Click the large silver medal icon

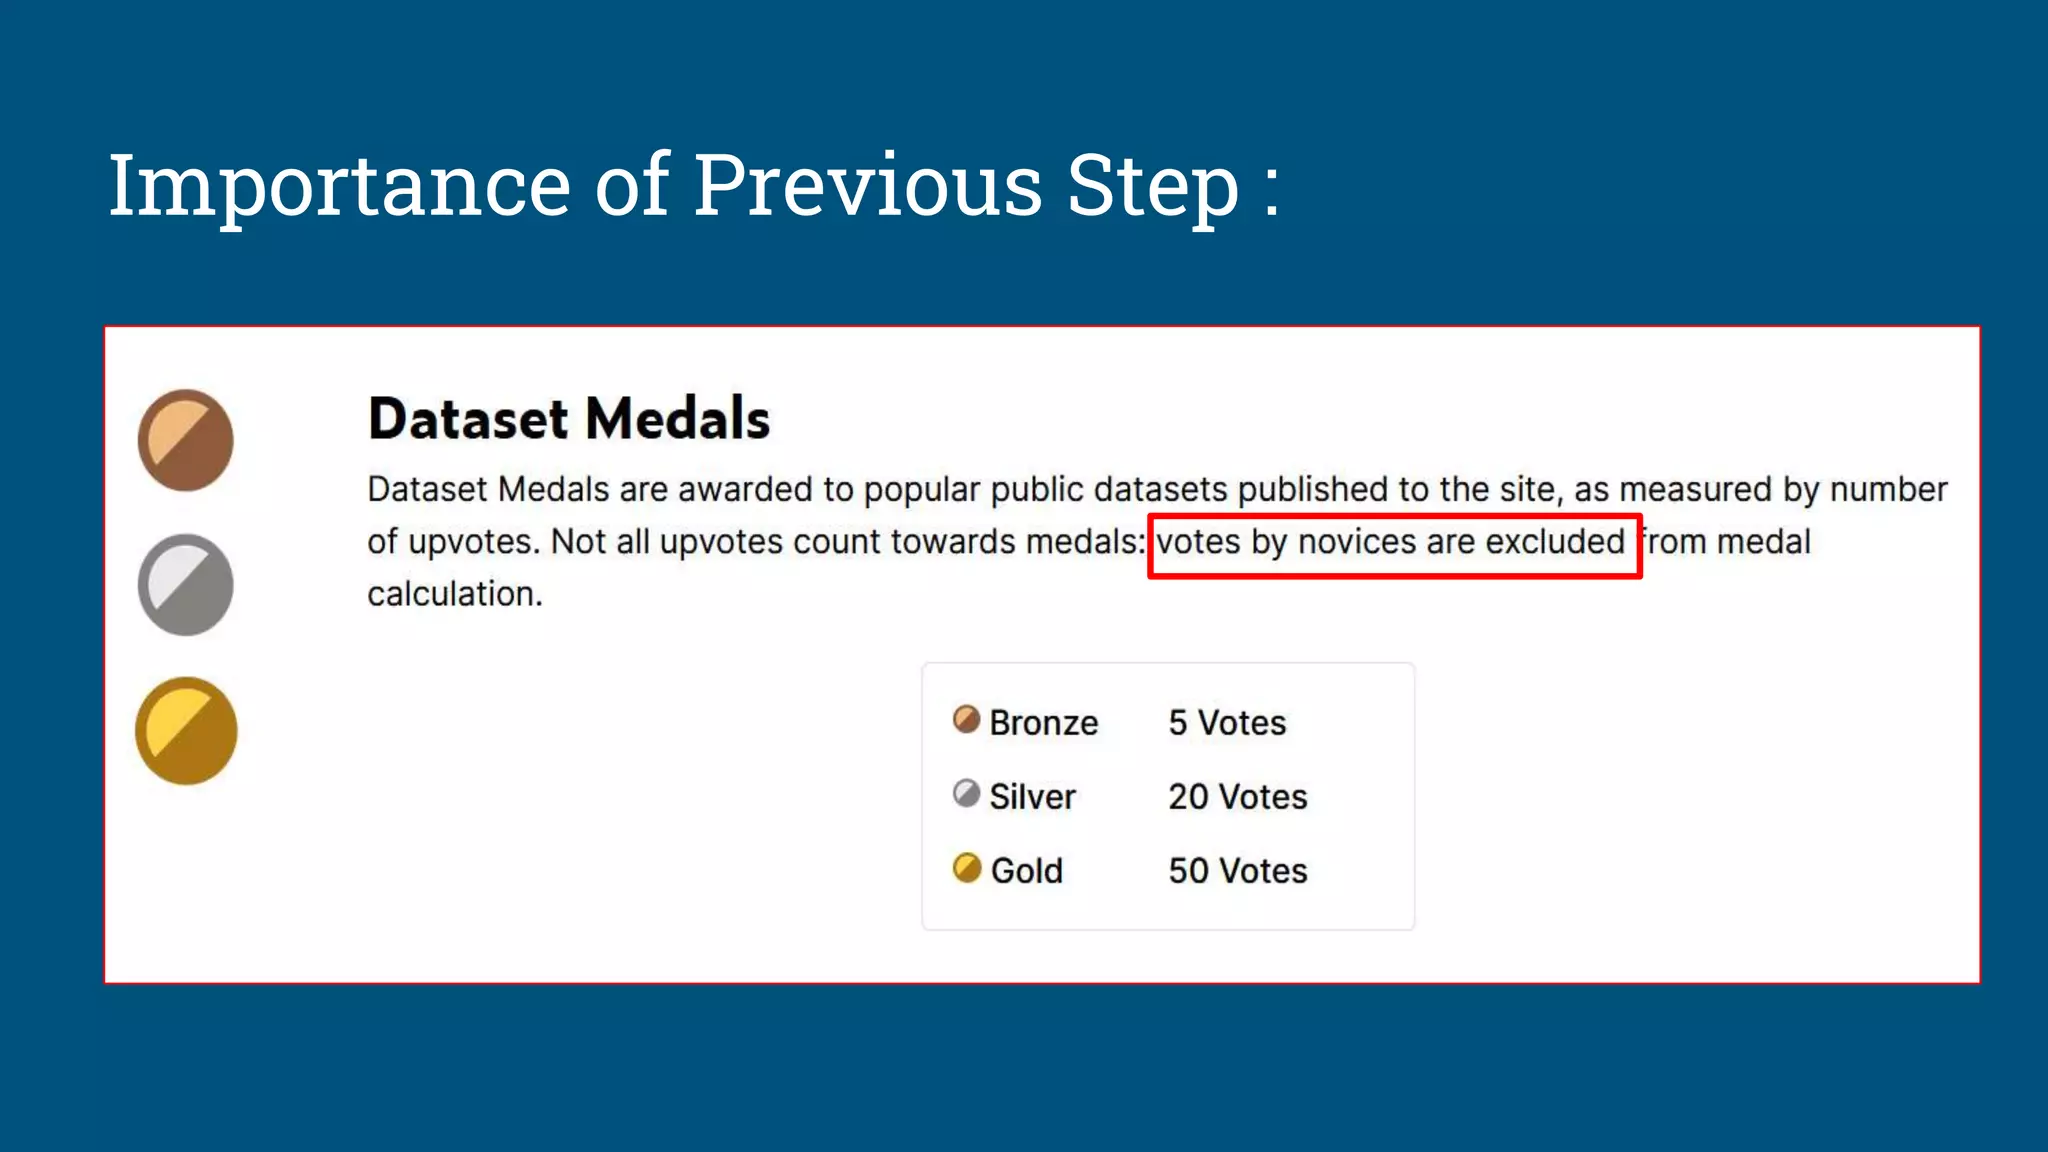click(186, 585)
